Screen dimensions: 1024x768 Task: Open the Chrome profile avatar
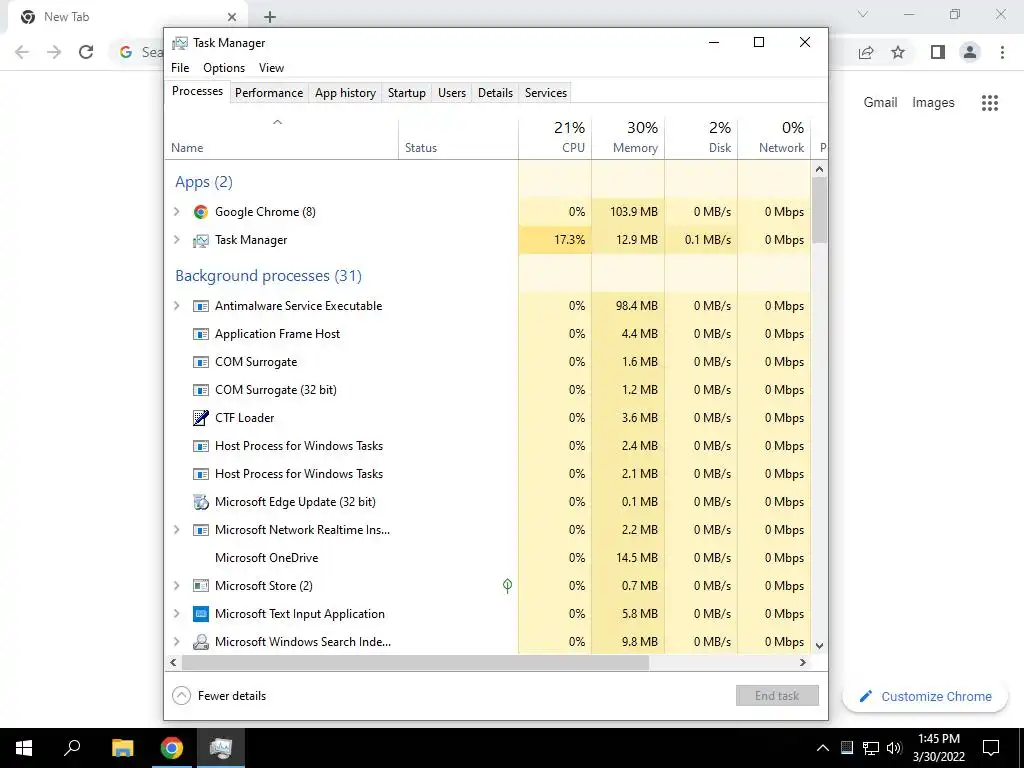click(x=970, y=52)
